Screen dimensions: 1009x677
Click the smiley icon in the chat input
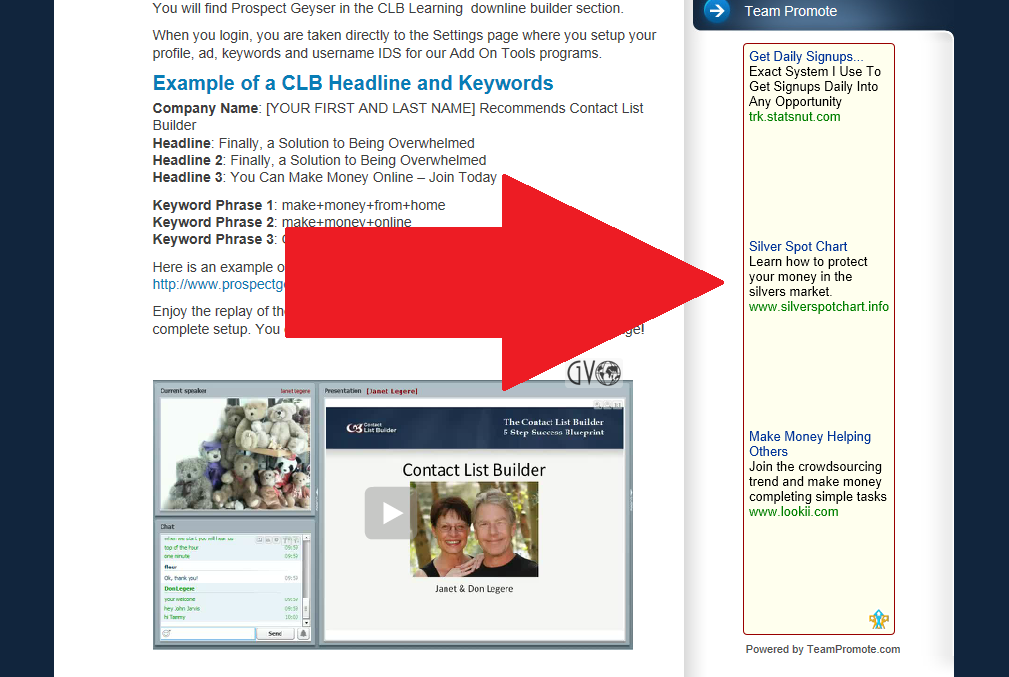(x=167, y=634)
